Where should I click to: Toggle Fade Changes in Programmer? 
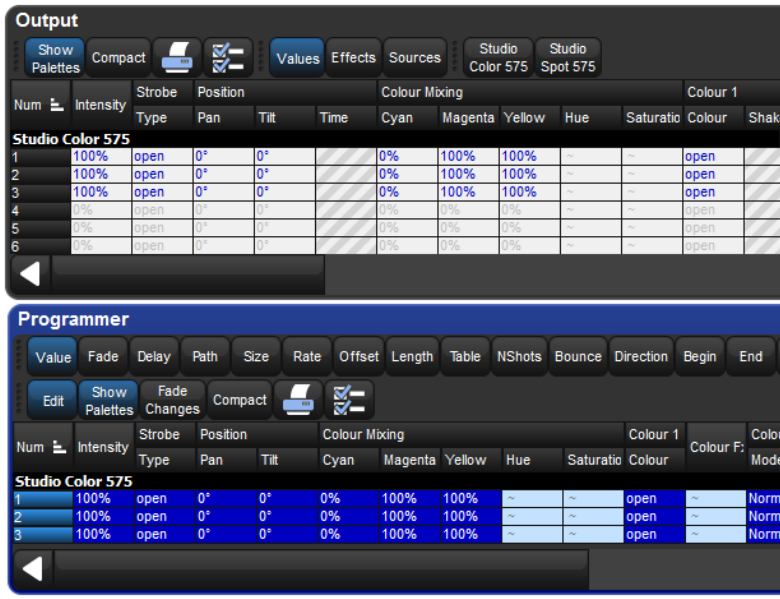[173, 400]
